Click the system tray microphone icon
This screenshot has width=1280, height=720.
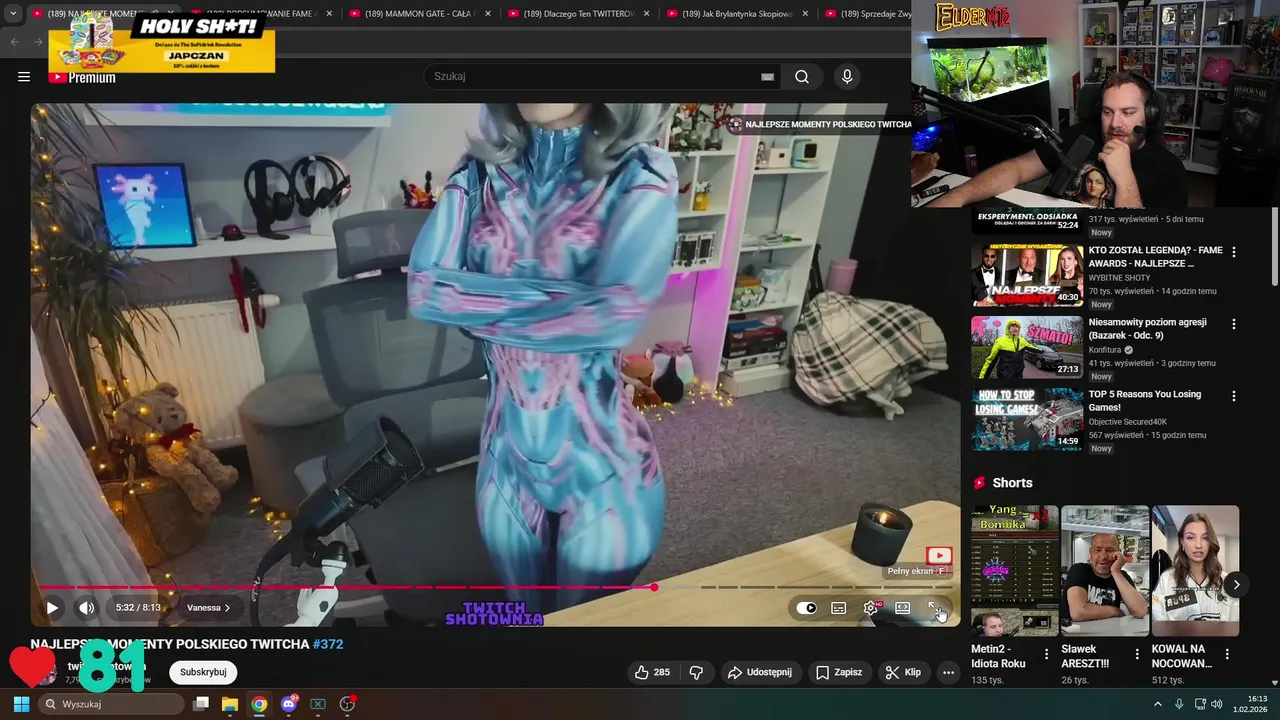point(1179,704)
